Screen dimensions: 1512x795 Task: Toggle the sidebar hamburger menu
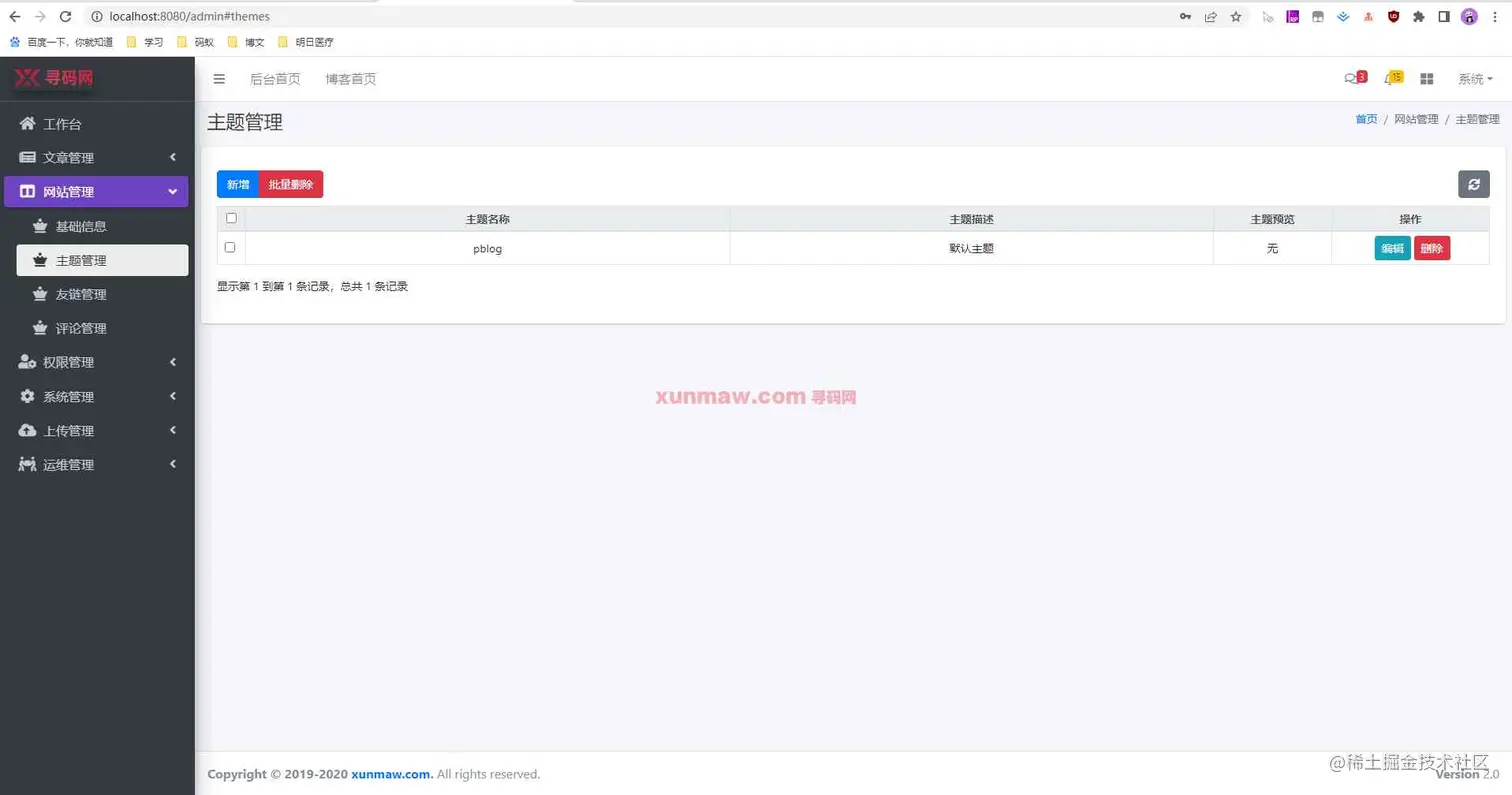[219, 79]
